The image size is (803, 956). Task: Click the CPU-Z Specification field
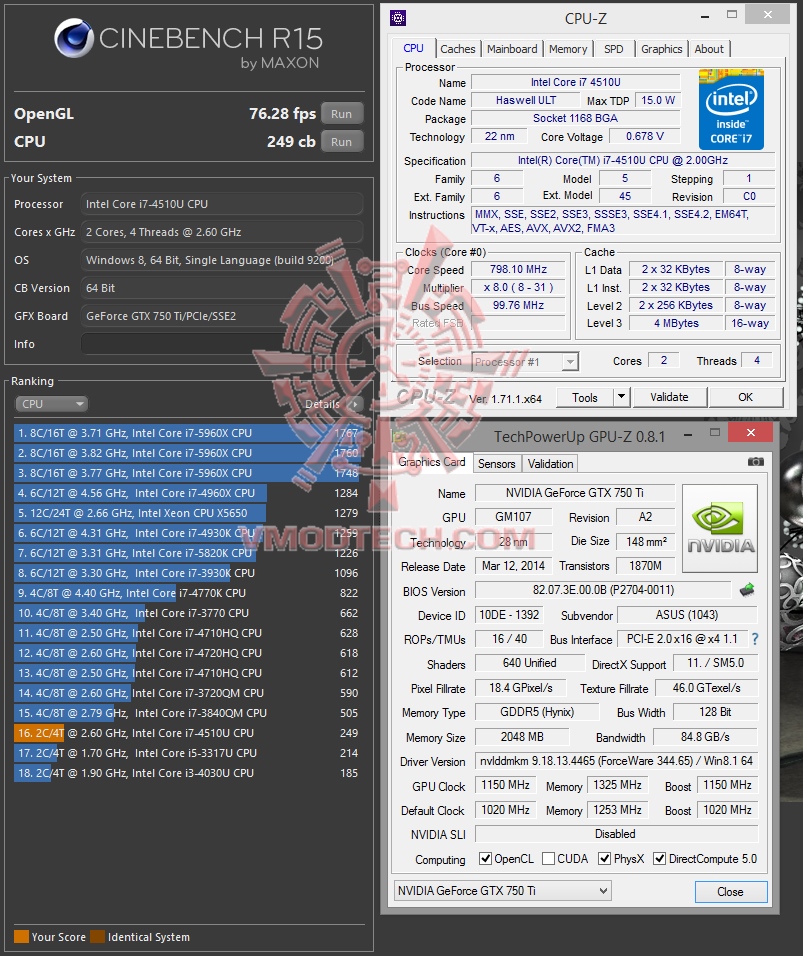pos(623,160)
